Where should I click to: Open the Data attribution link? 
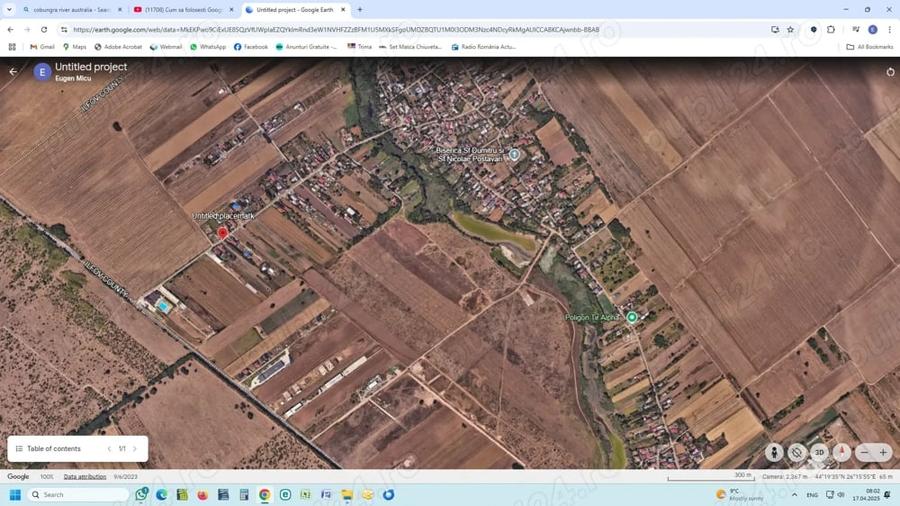[84, 477]
